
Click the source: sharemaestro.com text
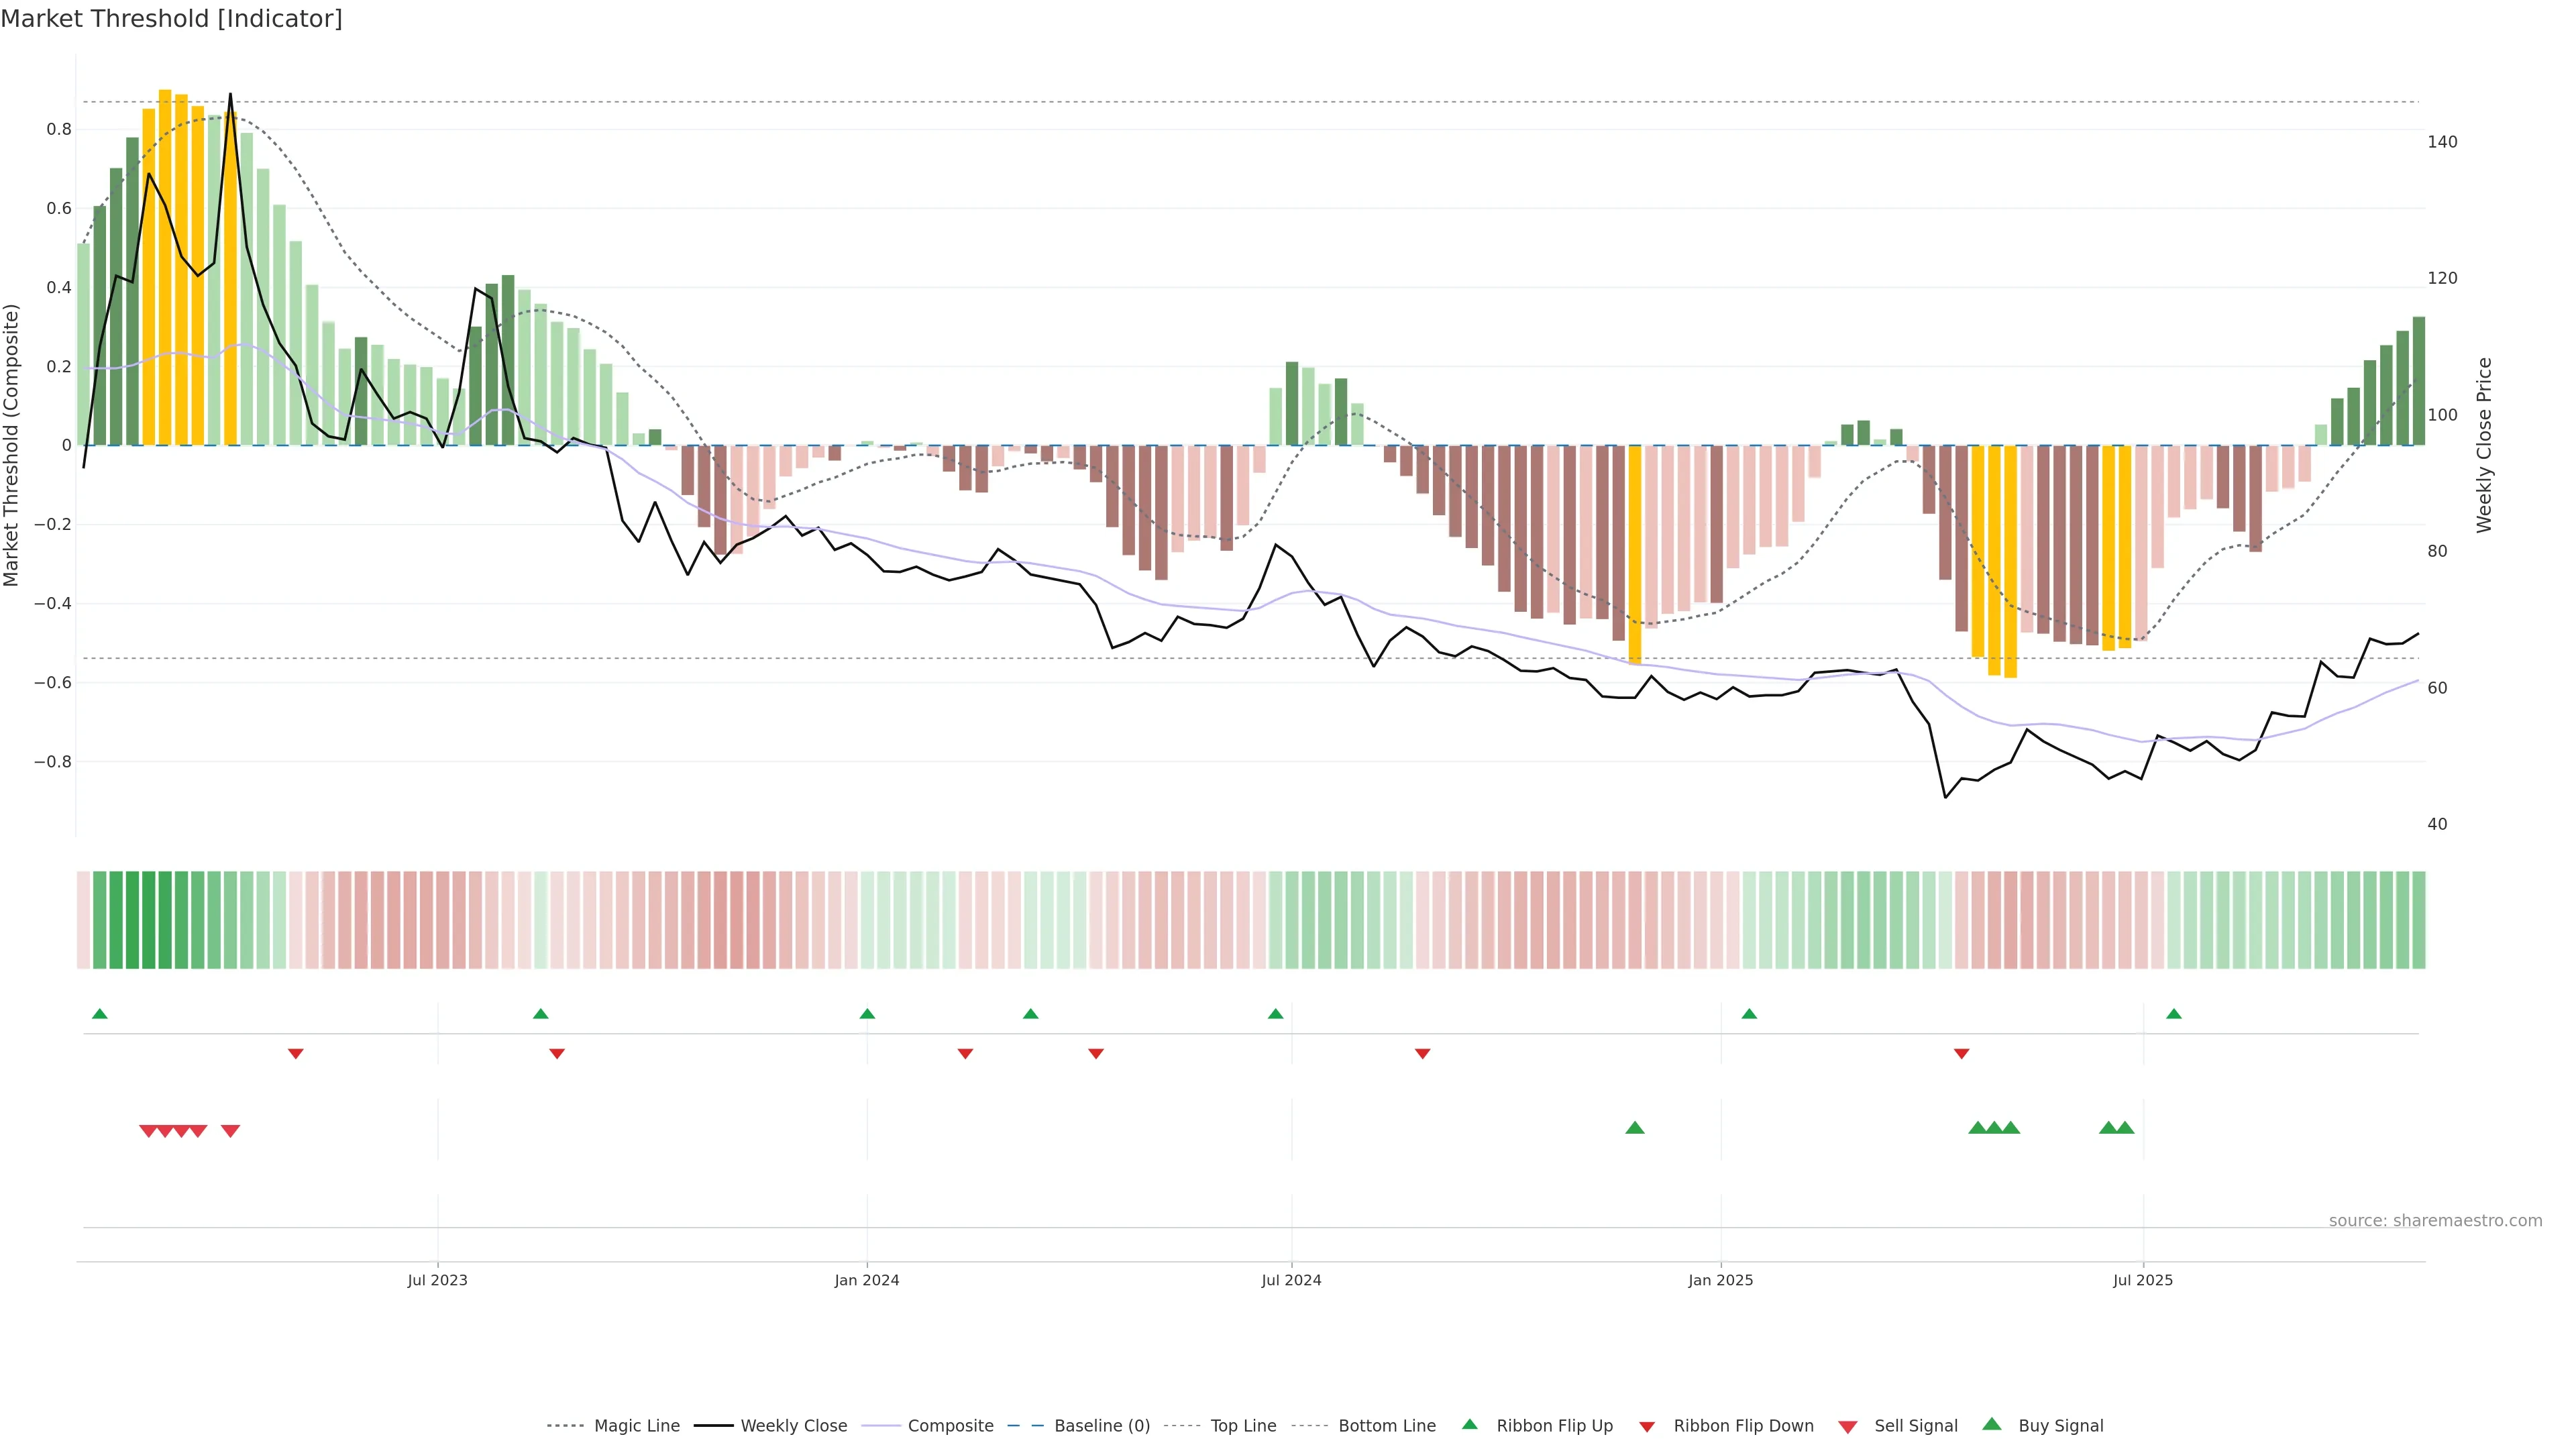2435,1221
